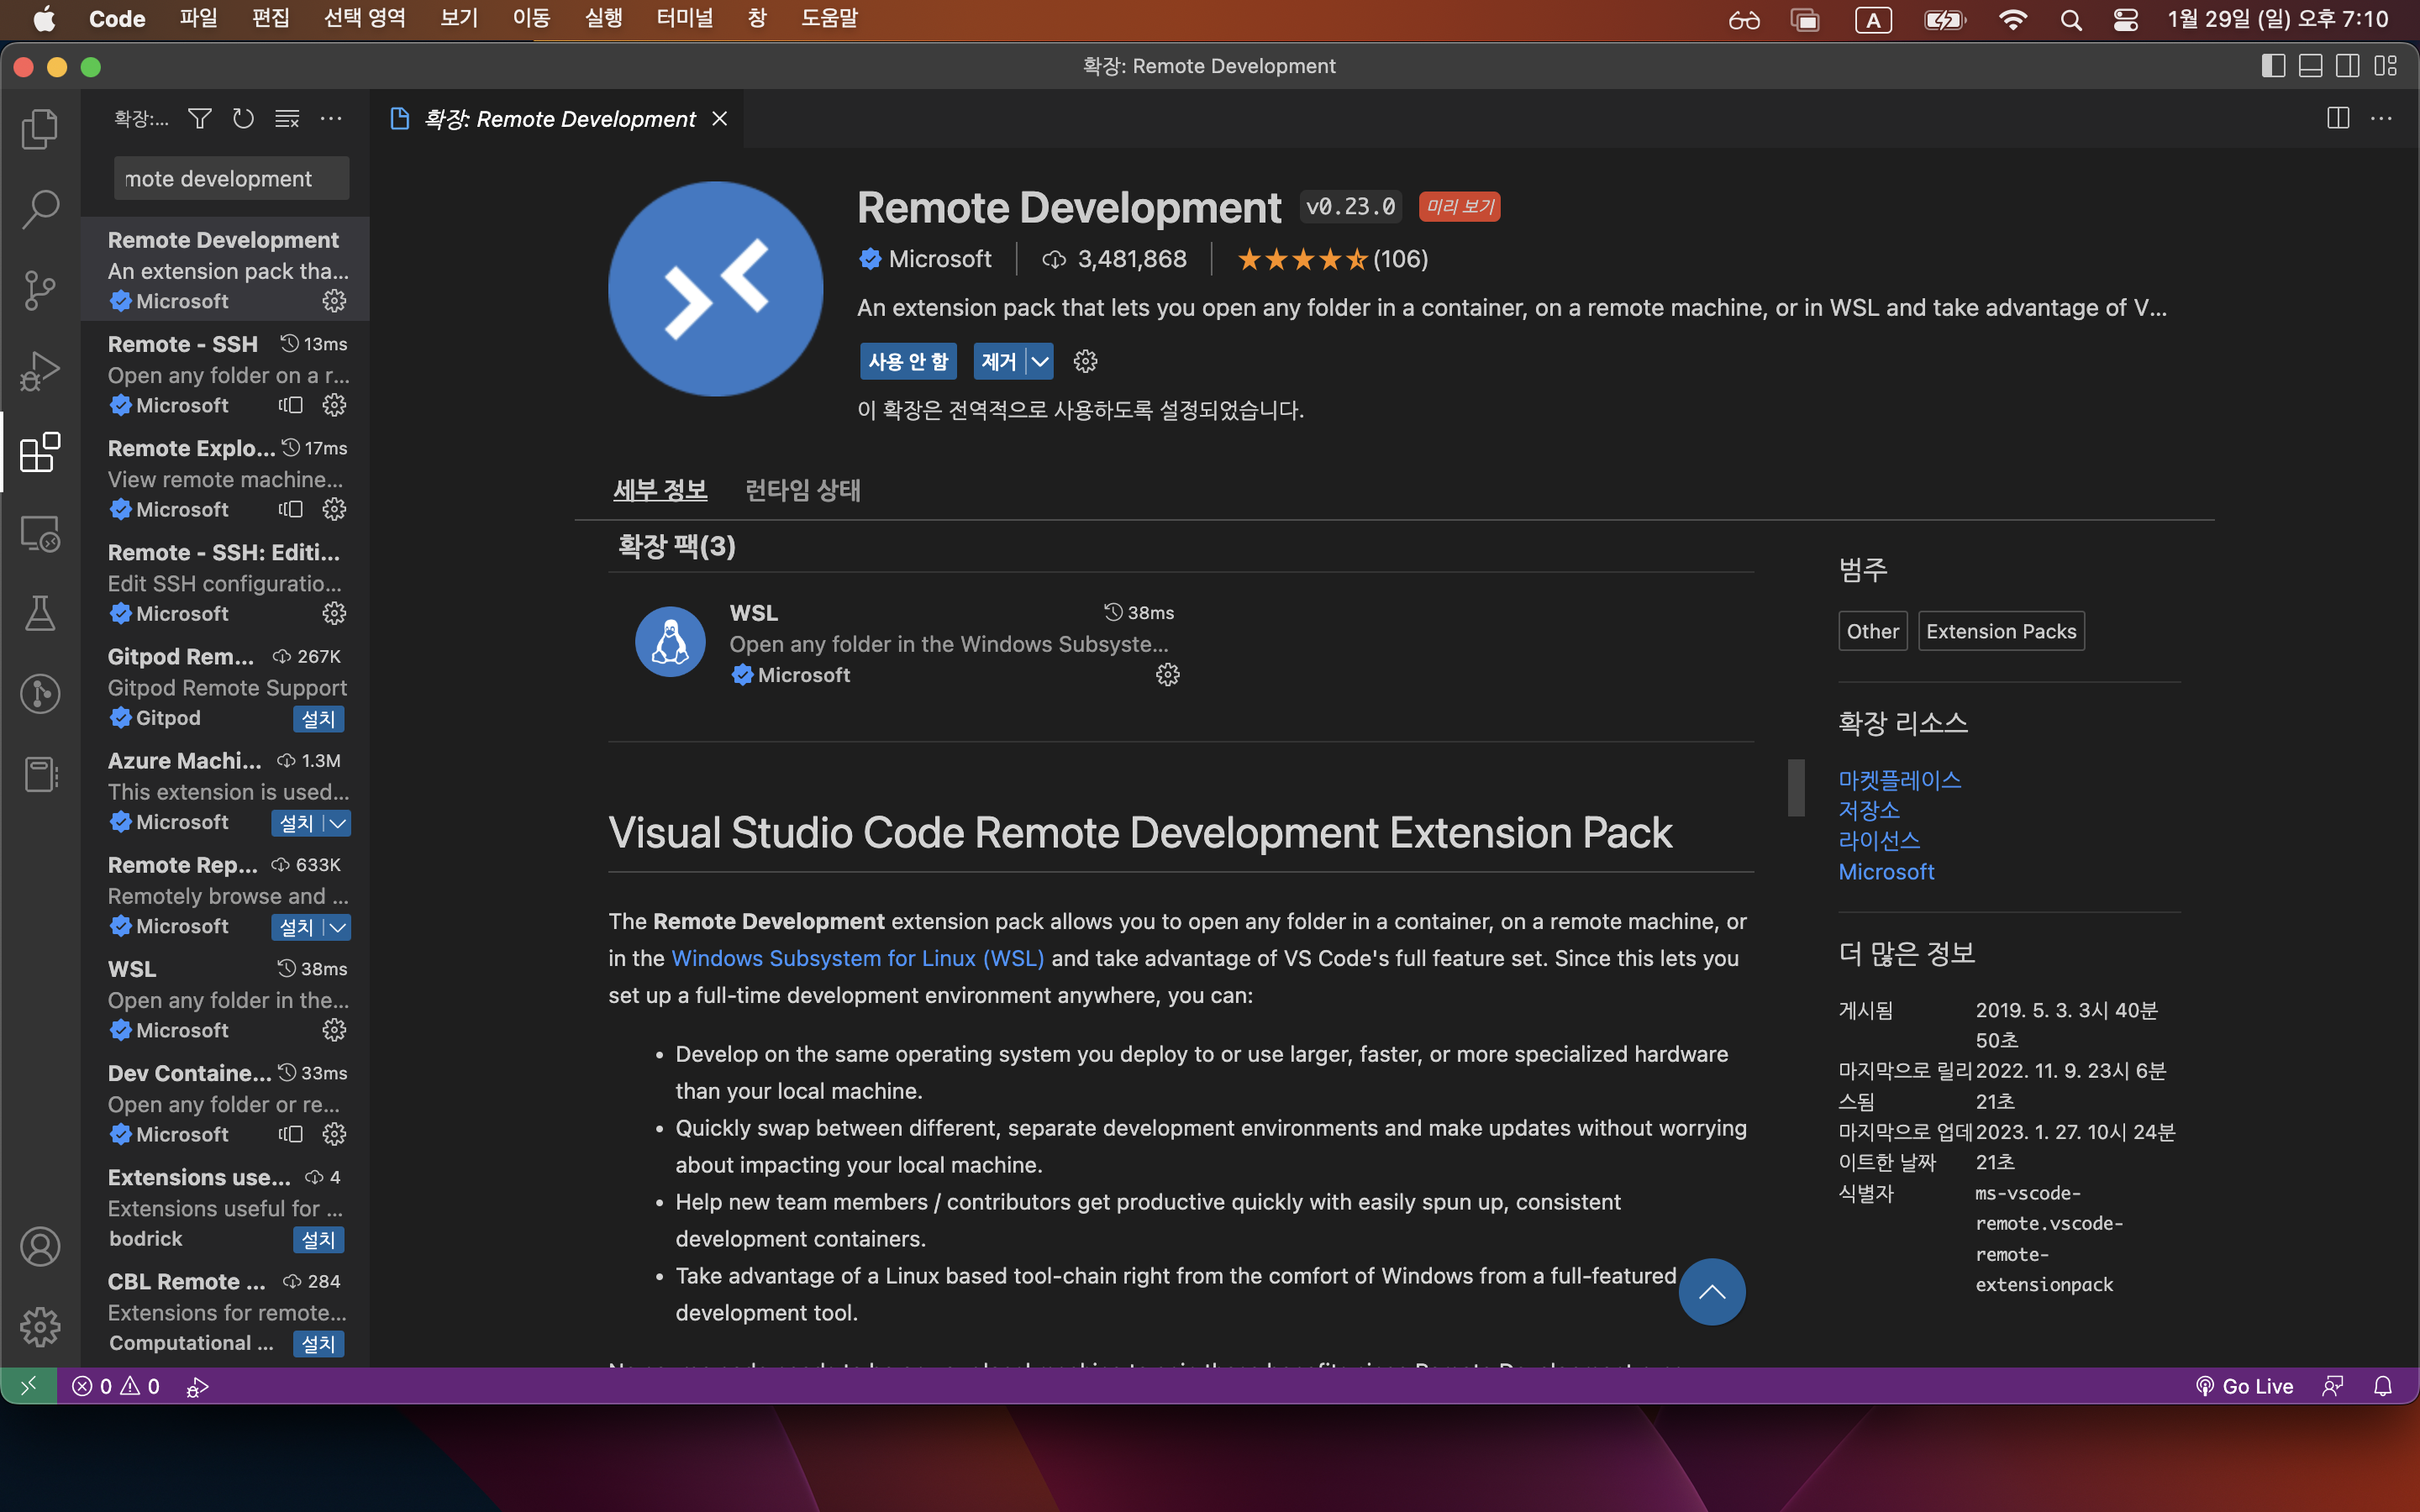Click the 사용 안 함 disable button
The height and width of the screenshot is (1512, 2420).
point(908,361)
